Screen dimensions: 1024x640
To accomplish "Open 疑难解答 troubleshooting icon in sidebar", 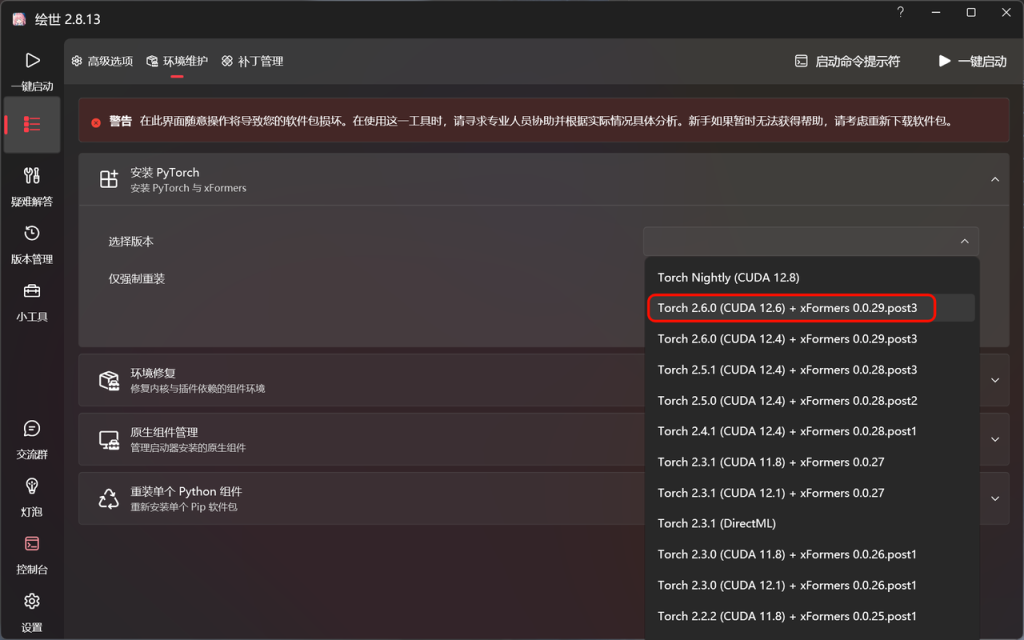I will click(x=32, y=176).
